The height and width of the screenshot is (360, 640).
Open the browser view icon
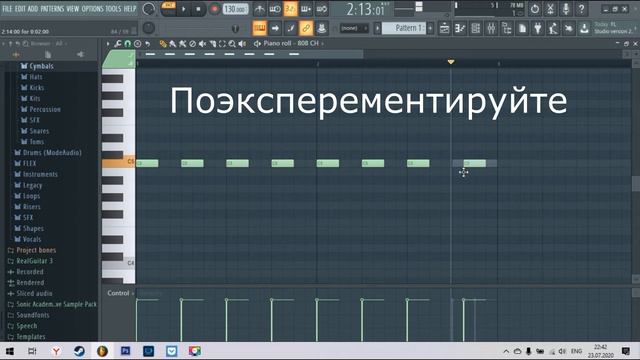point(507,28)
